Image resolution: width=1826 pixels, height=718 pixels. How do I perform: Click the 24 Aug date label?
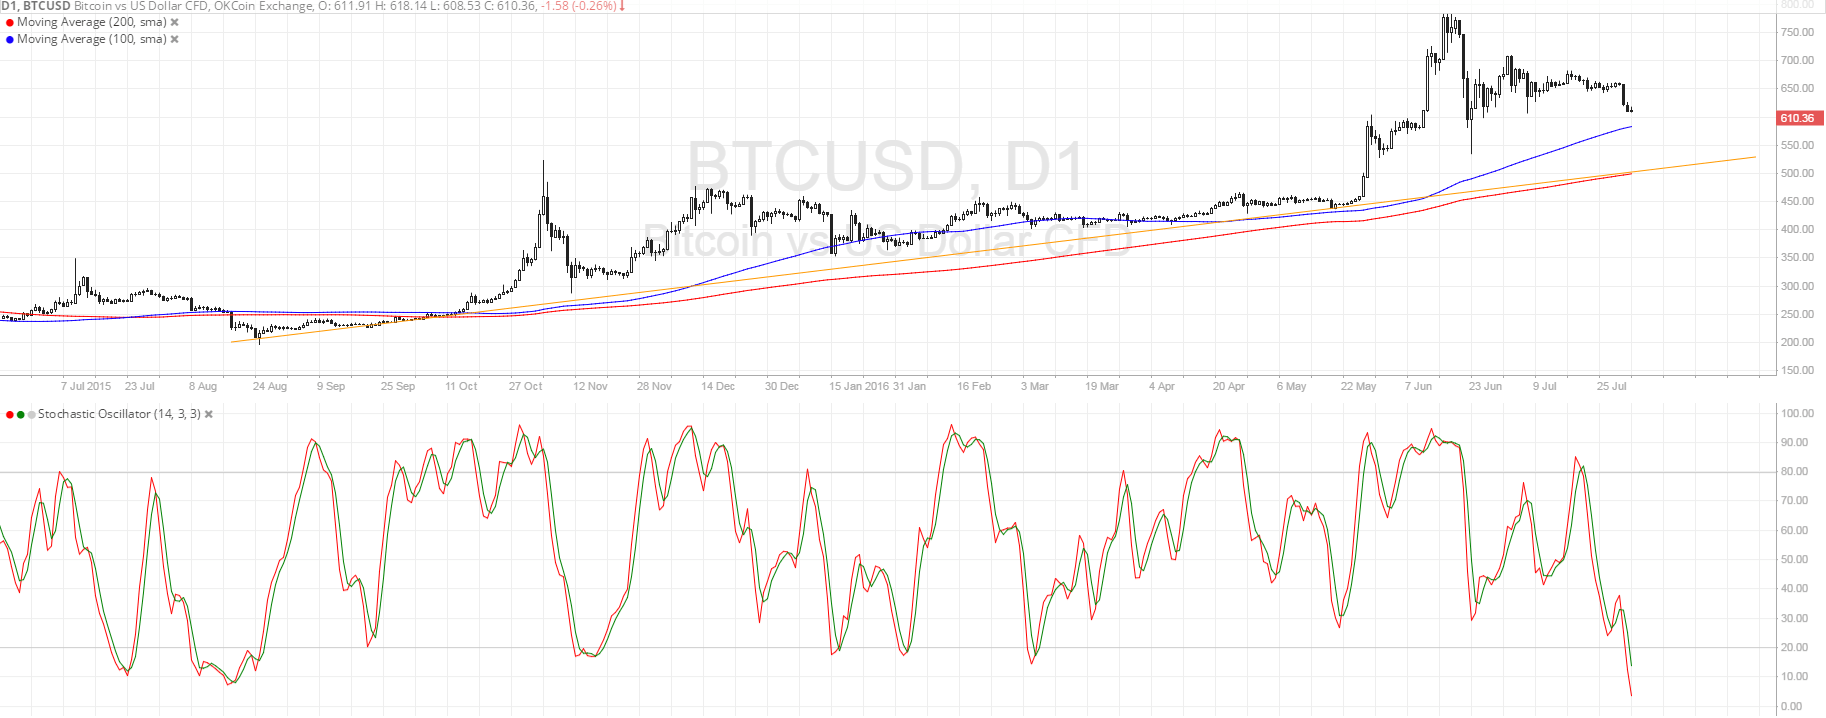click(x=270, y=386)
